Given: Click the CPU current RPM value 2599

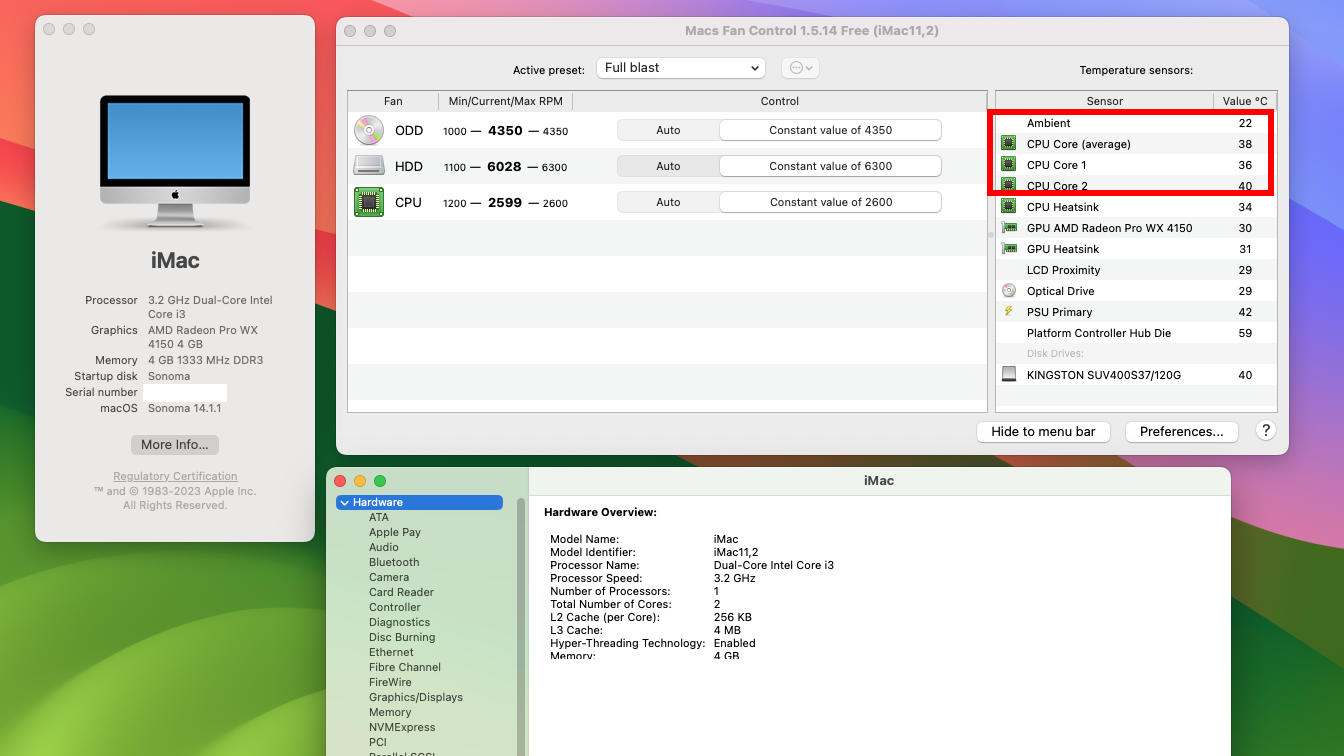Looking at the screenshot, I should [505, 203].
